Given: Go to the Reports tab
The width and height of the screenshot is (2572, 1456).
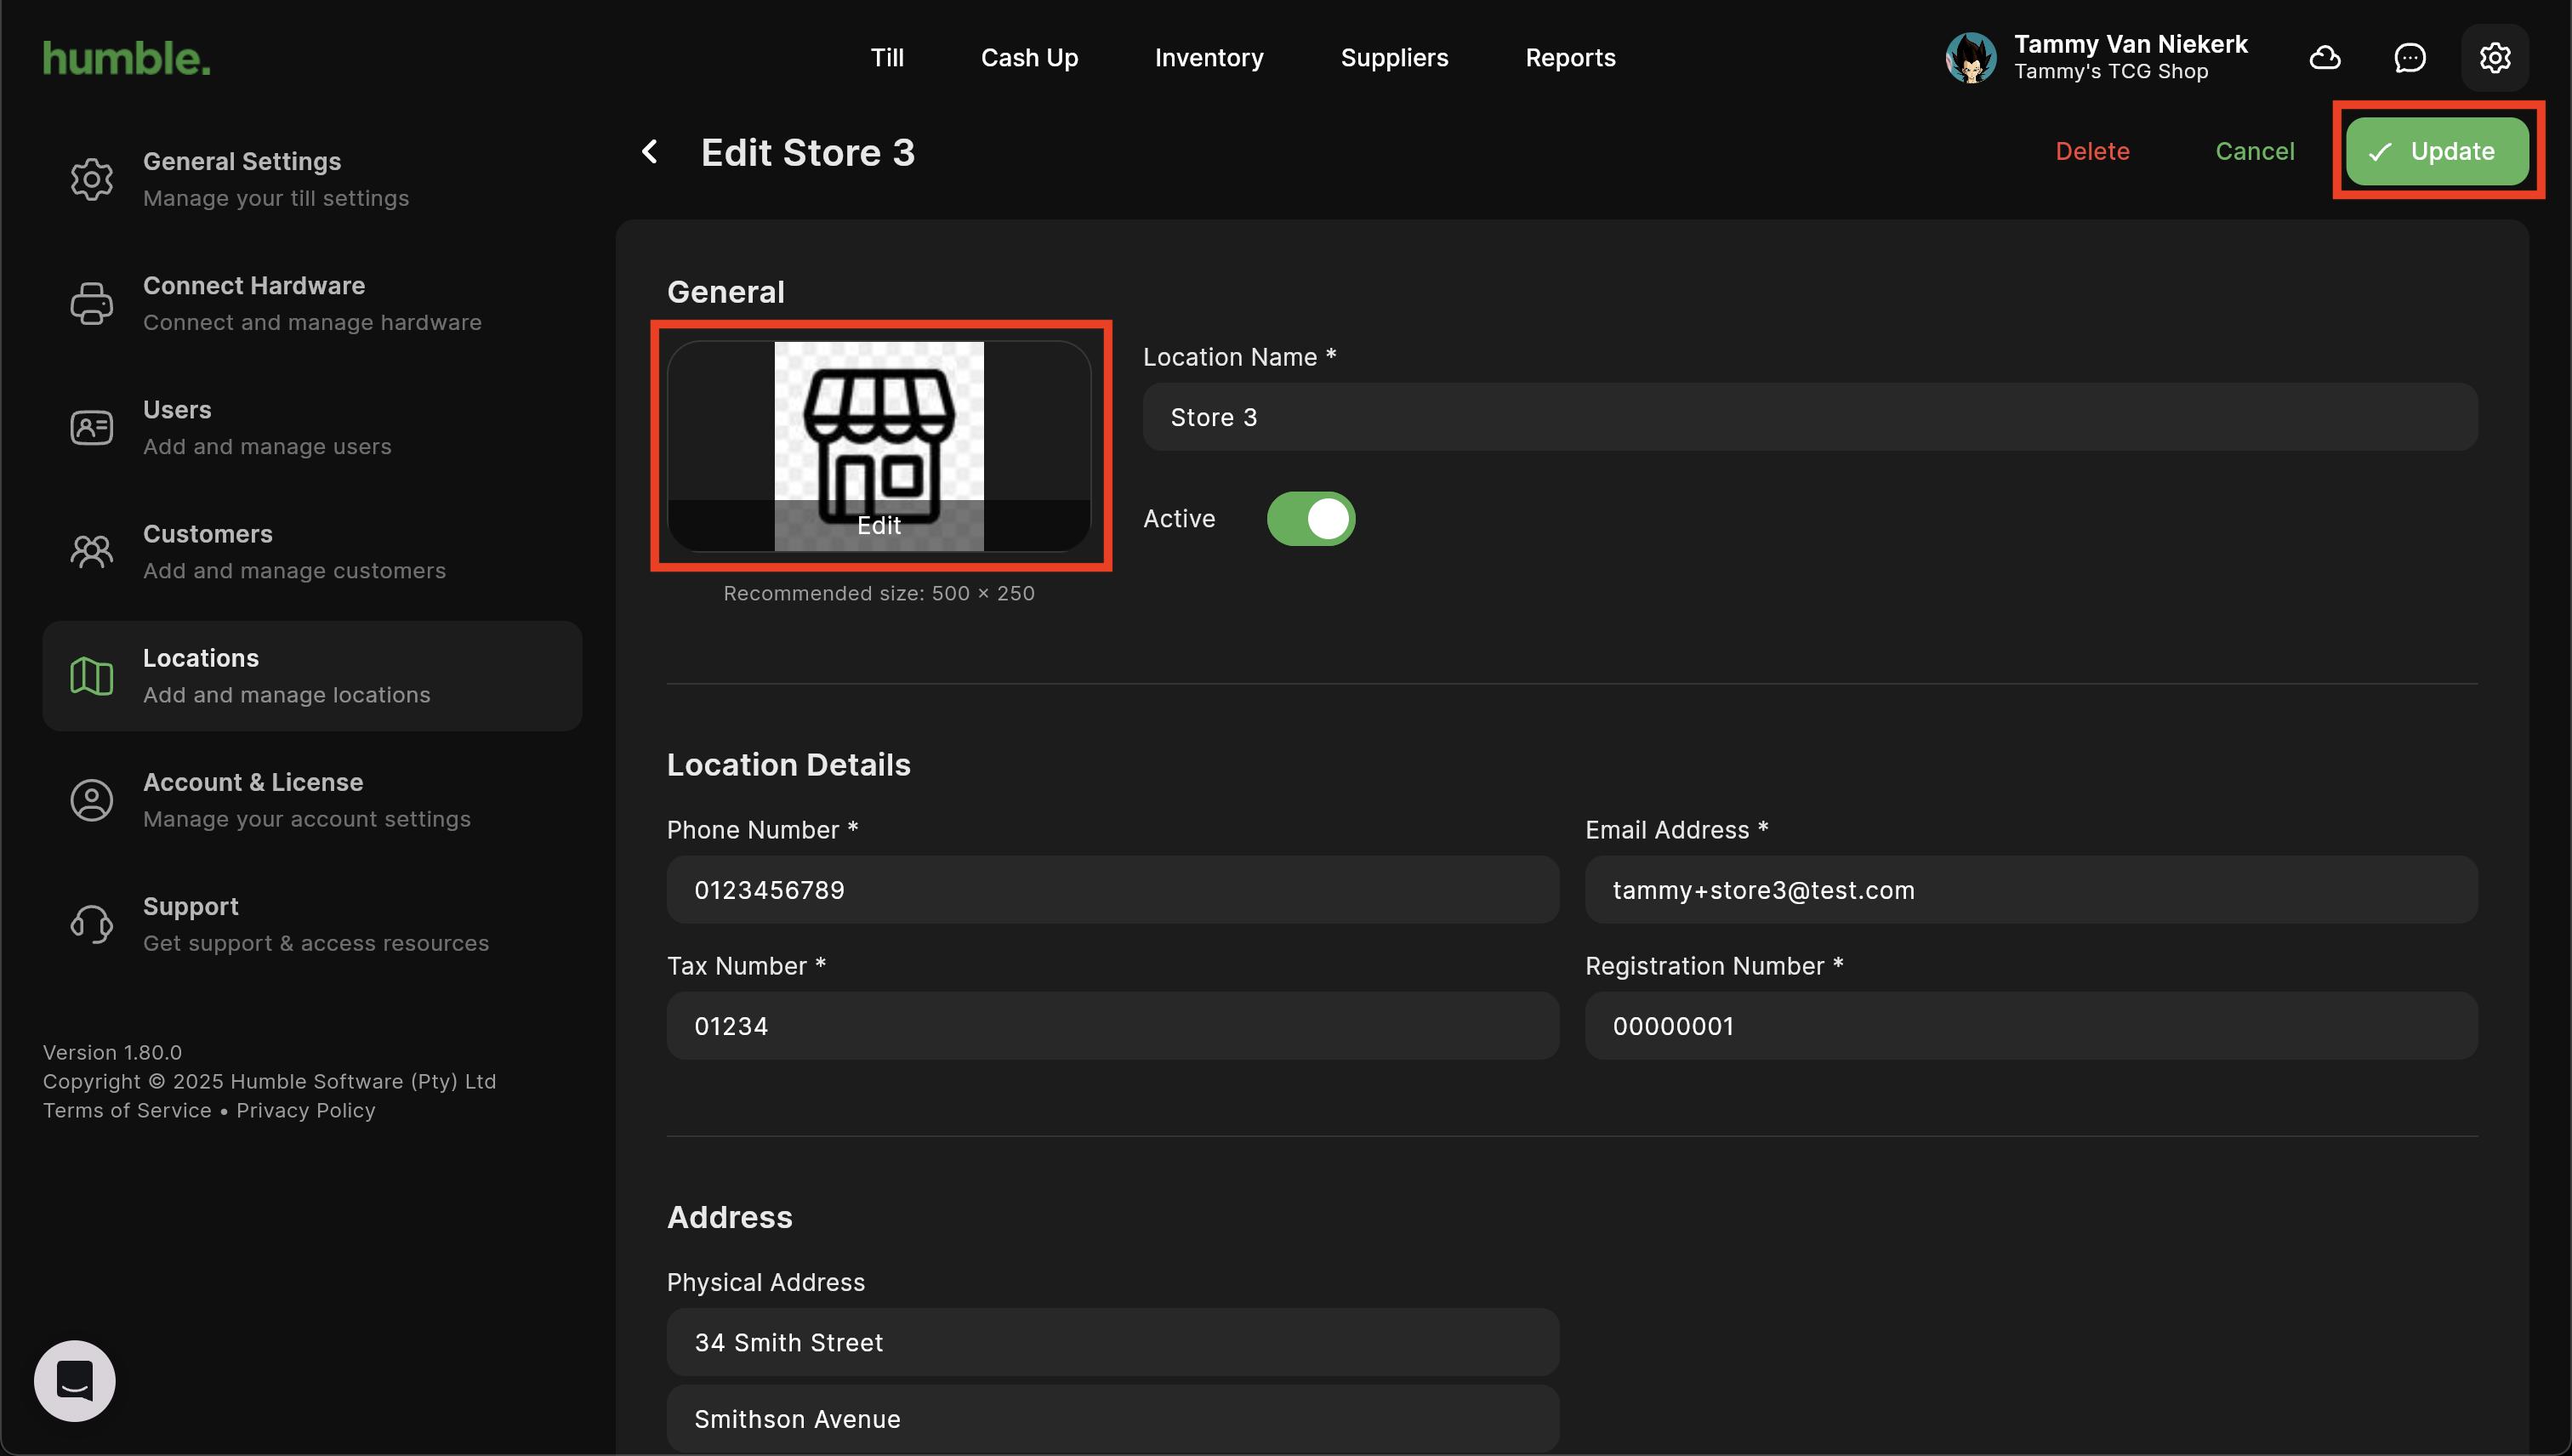Looking at the screenshot, I should [1570, 58].
